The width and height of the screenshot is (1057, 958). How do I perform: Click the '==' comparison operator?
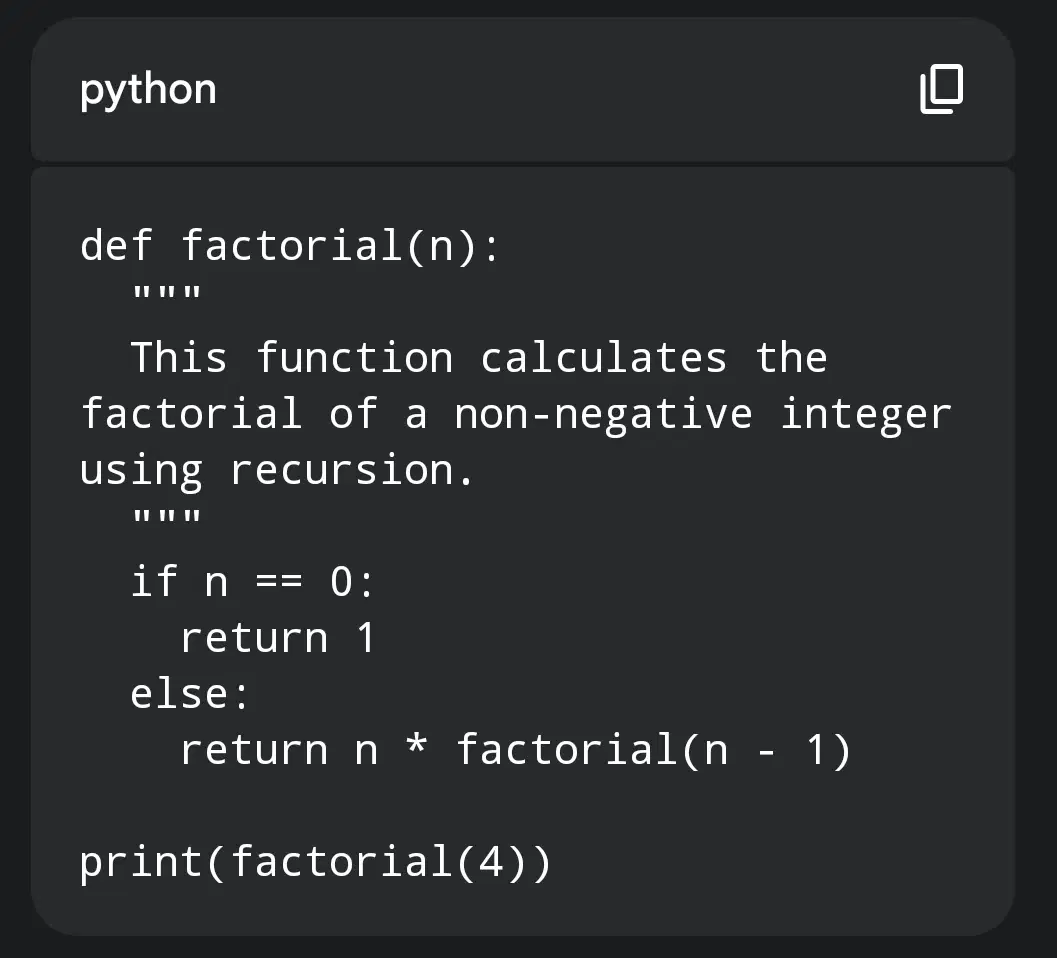point(279,582)
